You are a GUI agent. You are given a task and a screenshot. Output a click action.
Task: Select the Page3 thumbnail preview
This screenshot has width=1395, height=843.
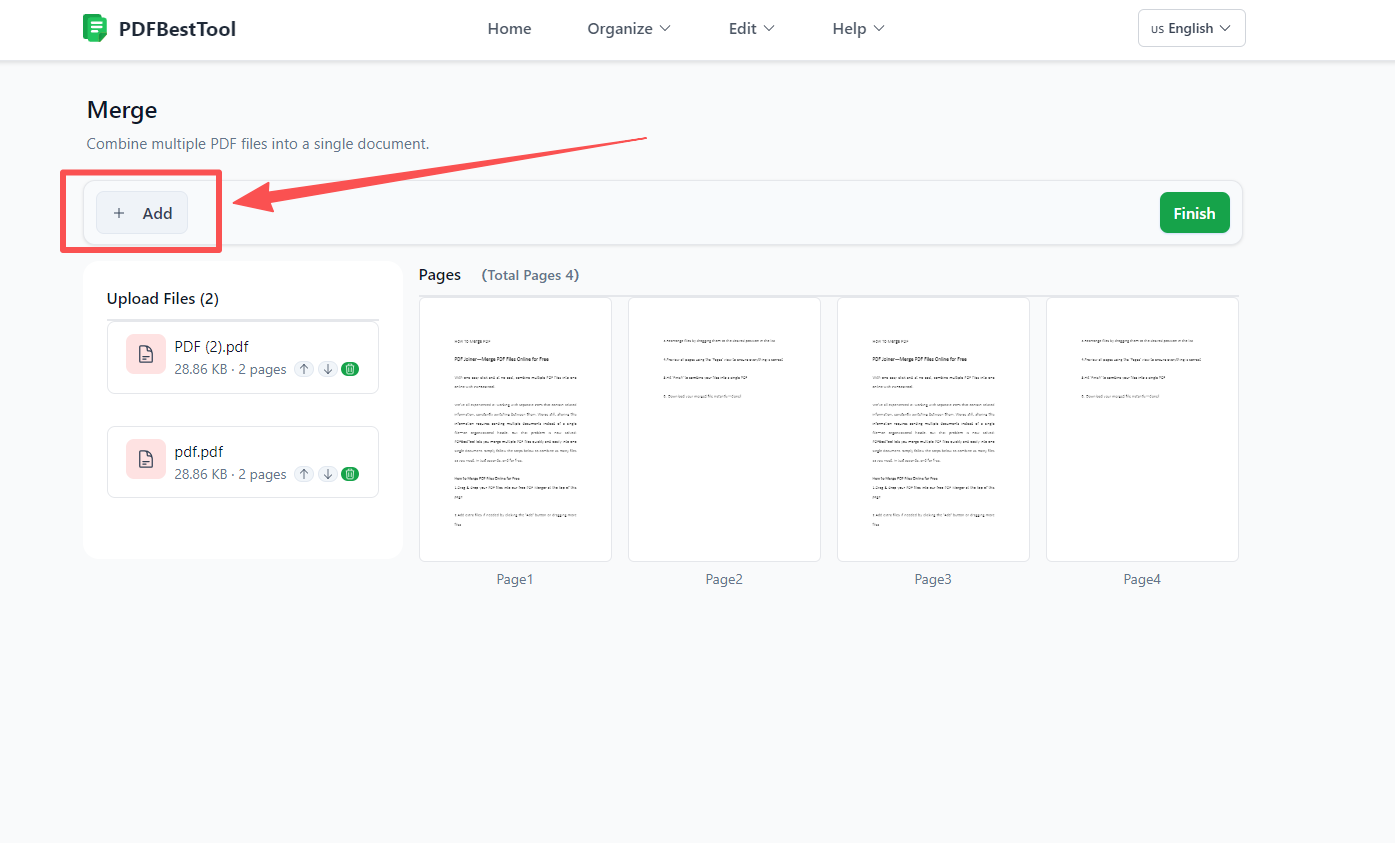click(933, 429)
